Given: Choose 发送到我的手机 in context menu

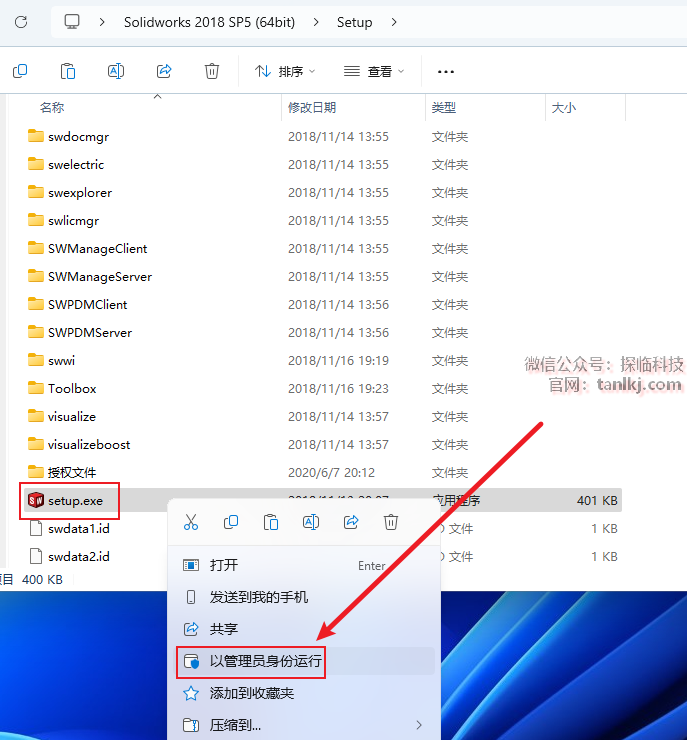Looking at the screenshot, I should pos(305,597).
